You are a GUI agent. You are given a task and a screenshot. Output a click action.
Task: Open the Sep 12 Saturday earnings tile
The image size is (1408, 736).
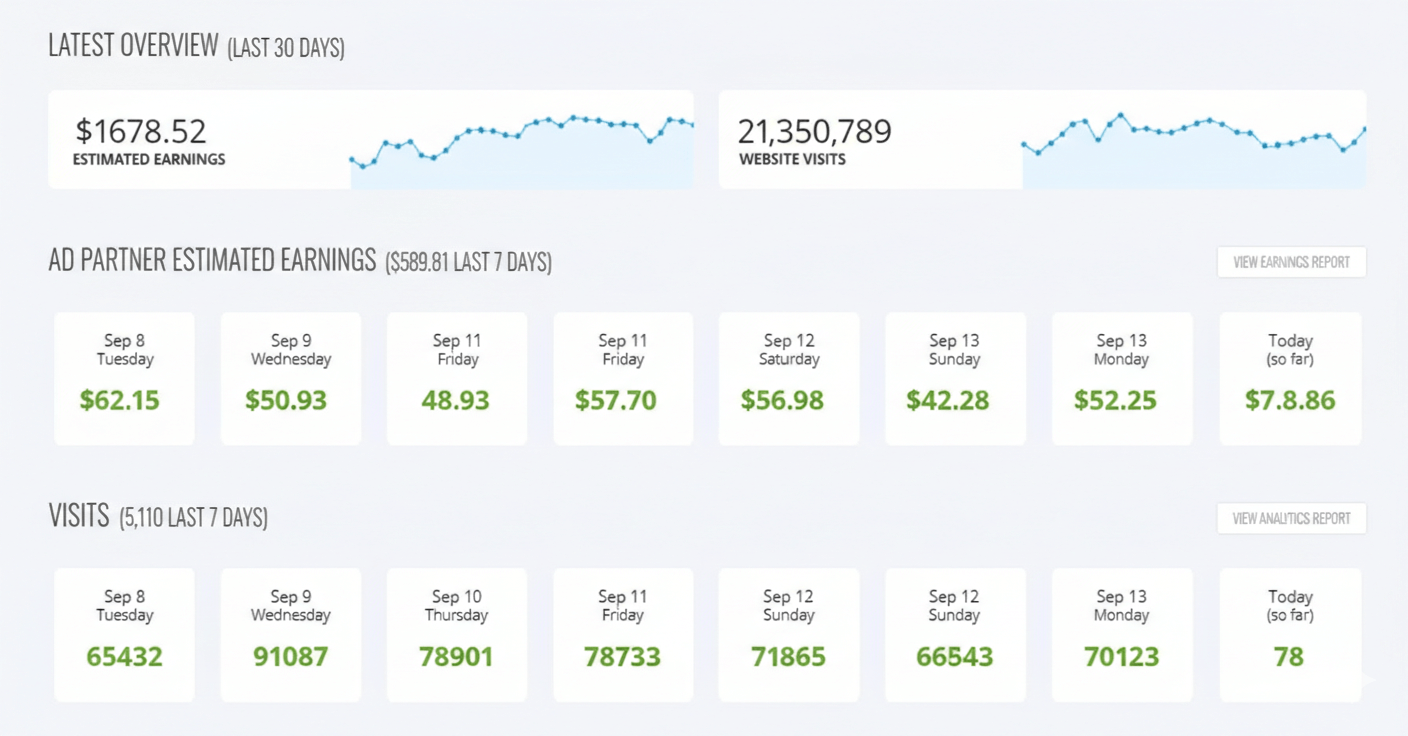788,378
